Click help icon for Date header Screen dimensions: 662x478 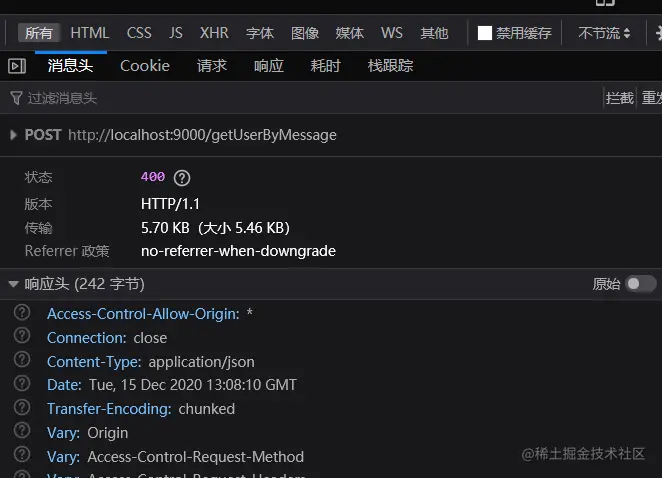(22, 384)
